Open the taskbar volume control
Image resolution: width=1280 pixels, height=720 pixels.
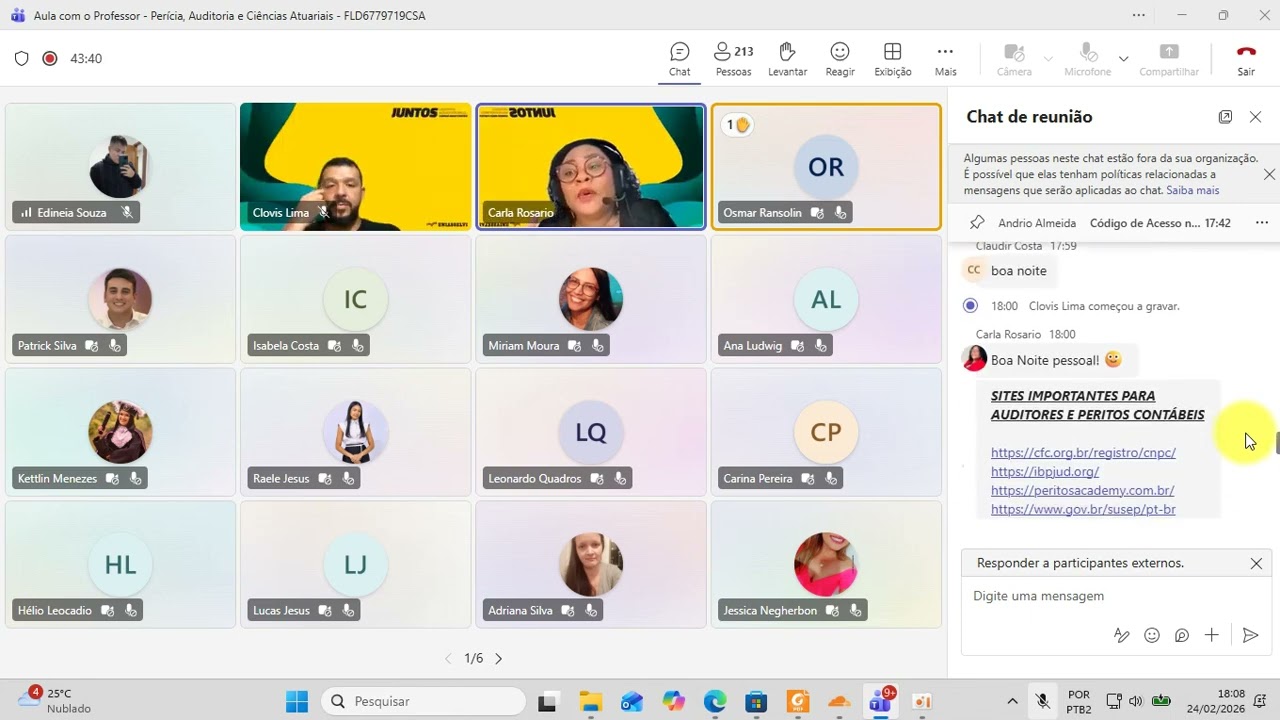click(1135, 701)
